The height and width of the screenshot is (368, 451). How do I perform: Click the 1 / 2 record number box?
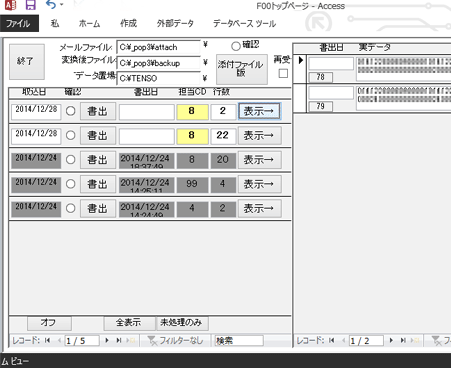[366, 341]
